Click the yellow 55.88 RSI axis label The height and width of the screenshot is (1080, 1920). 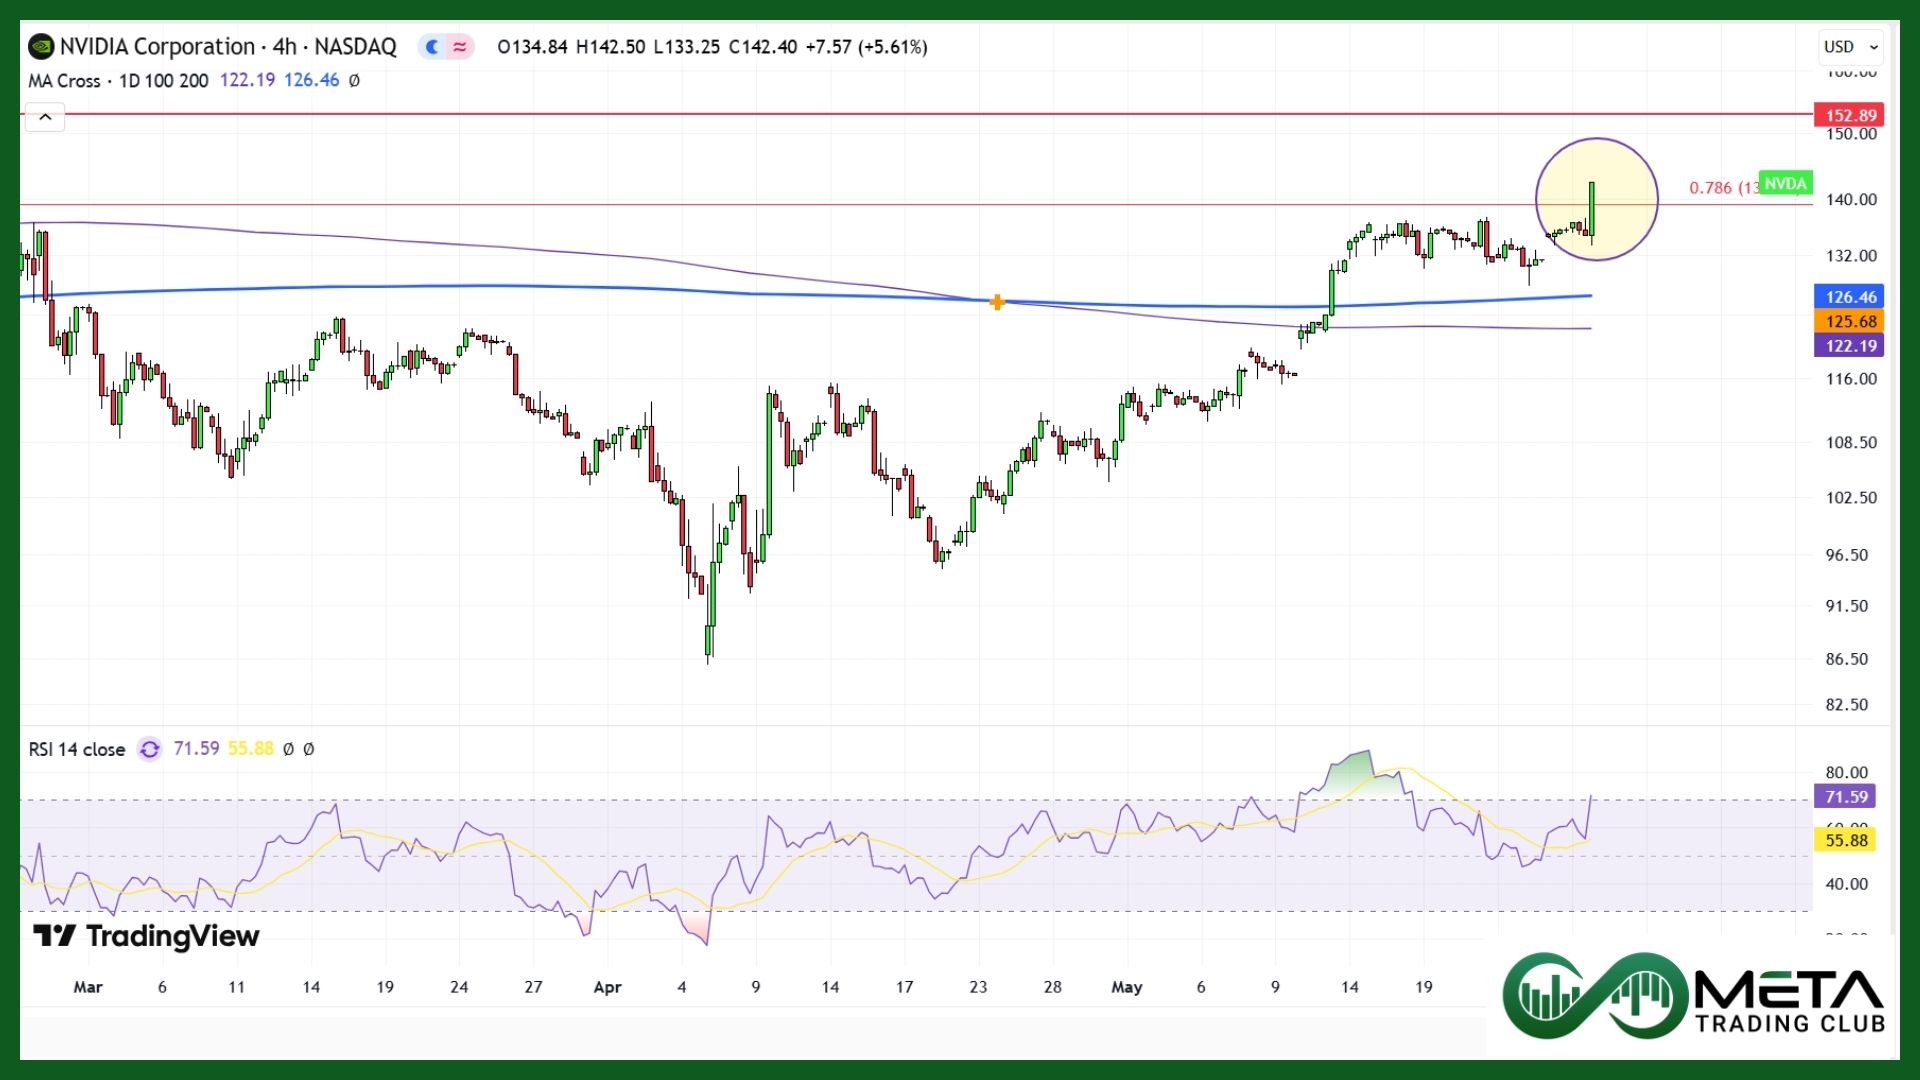(x=1845, y=840)
